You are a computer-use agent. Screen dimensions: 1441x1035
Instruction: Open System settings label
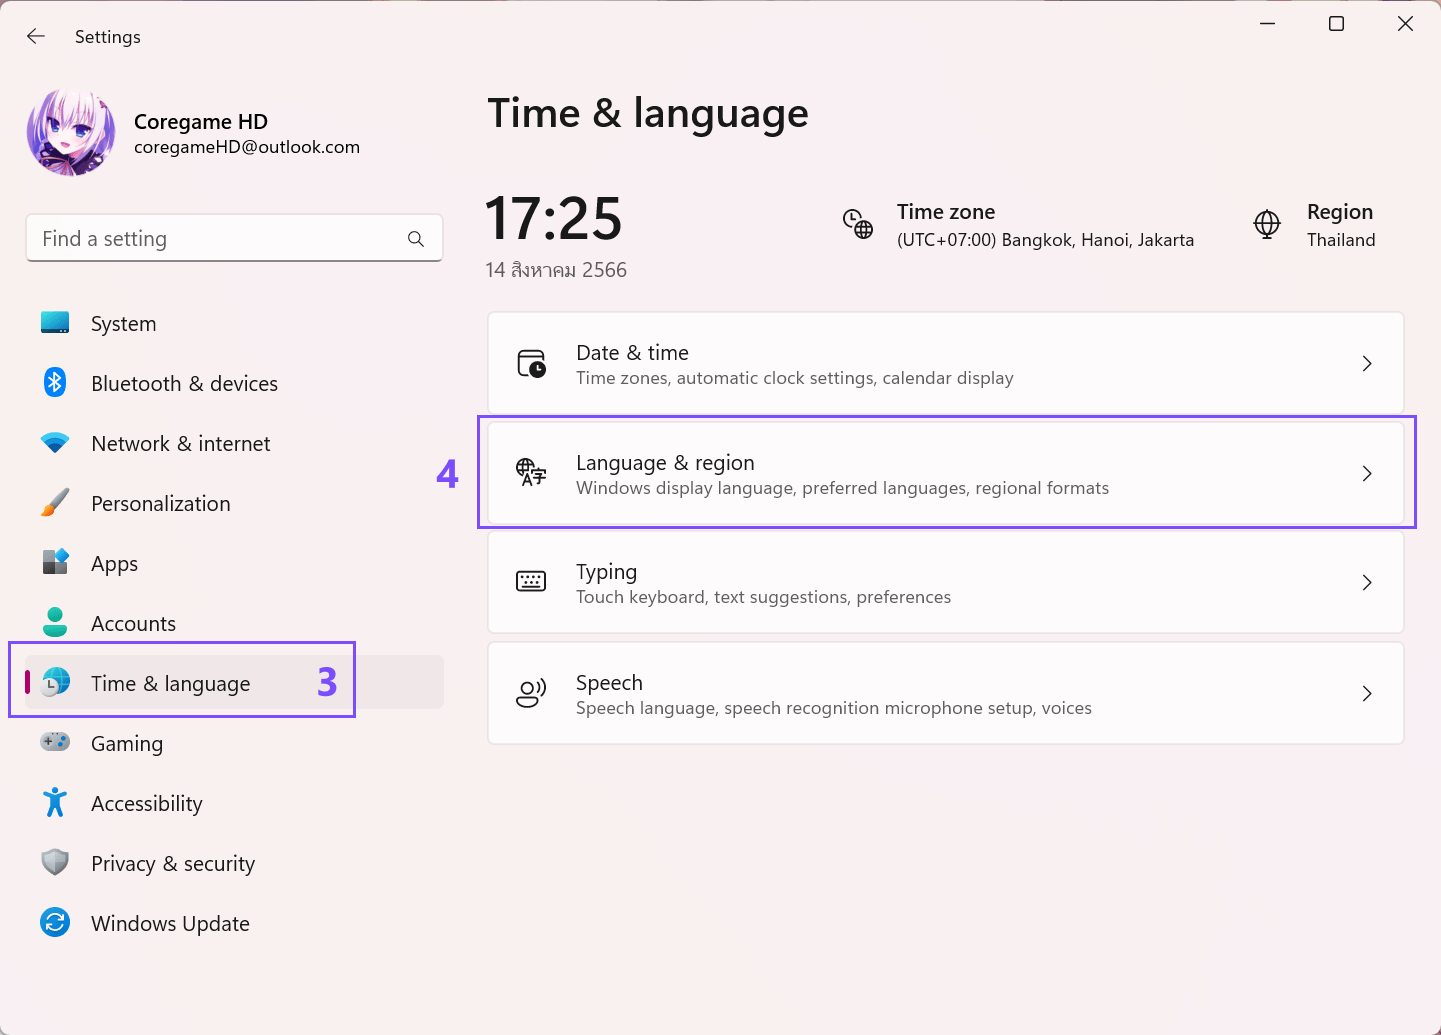pyautogui.click(x=123, y=324)
